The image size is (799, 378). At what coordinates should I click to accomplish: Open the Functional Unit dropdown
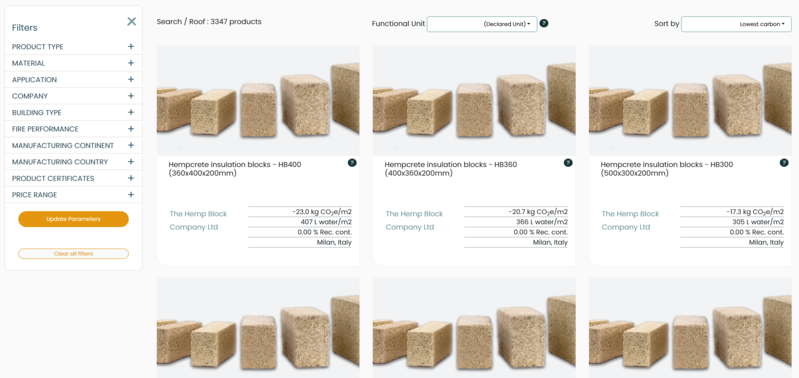tap(482, 24)
